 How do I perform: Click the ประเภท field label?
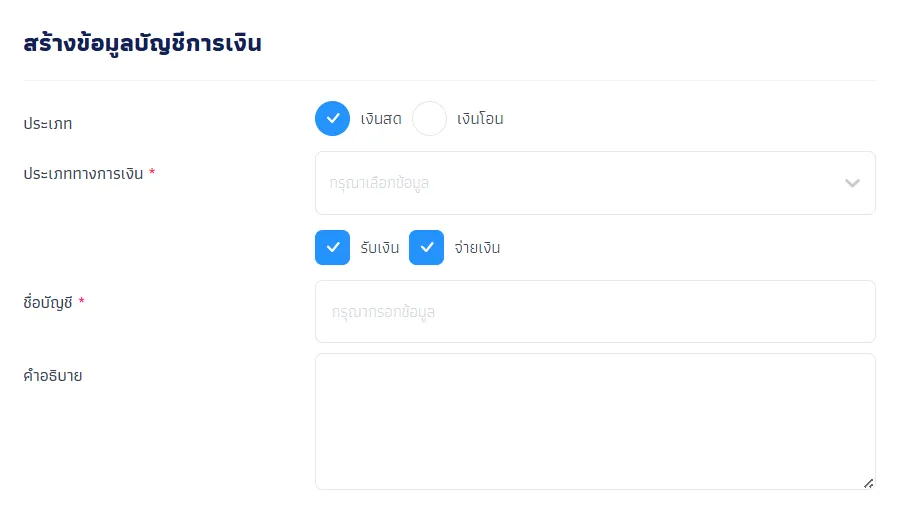click(47, 124)
